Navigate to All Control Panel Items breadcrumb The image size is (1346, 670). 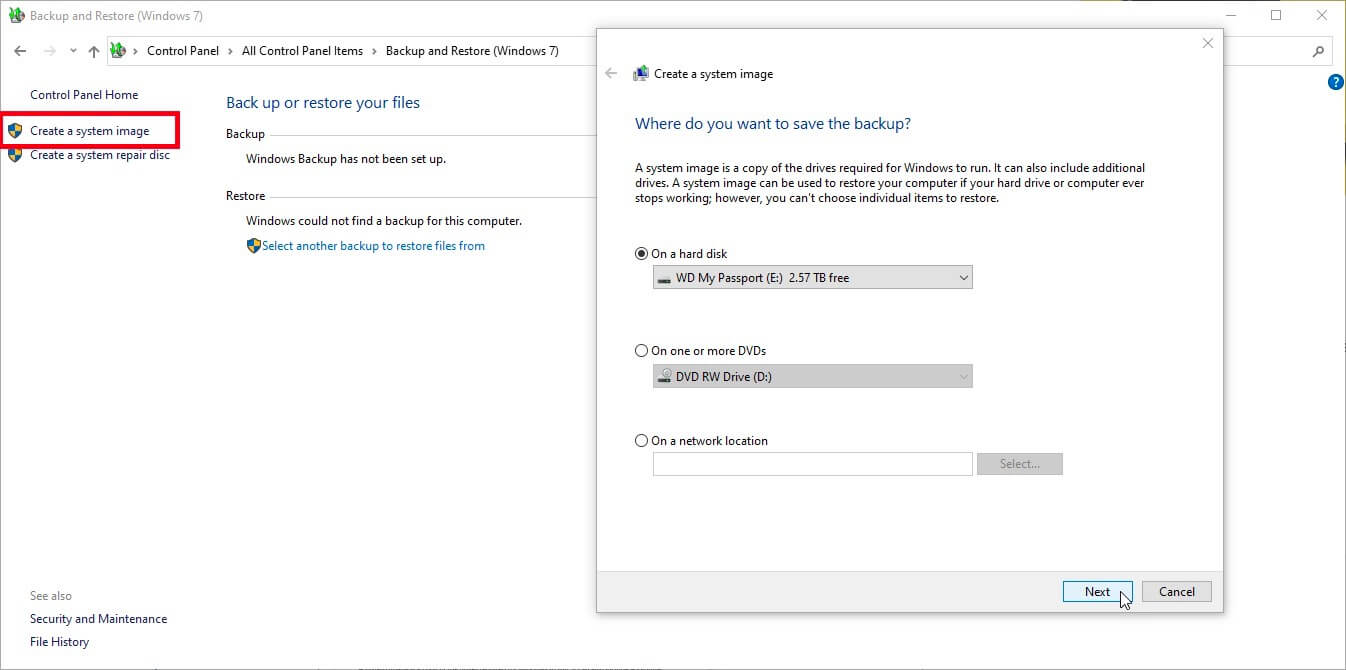(x=303, y=50)
